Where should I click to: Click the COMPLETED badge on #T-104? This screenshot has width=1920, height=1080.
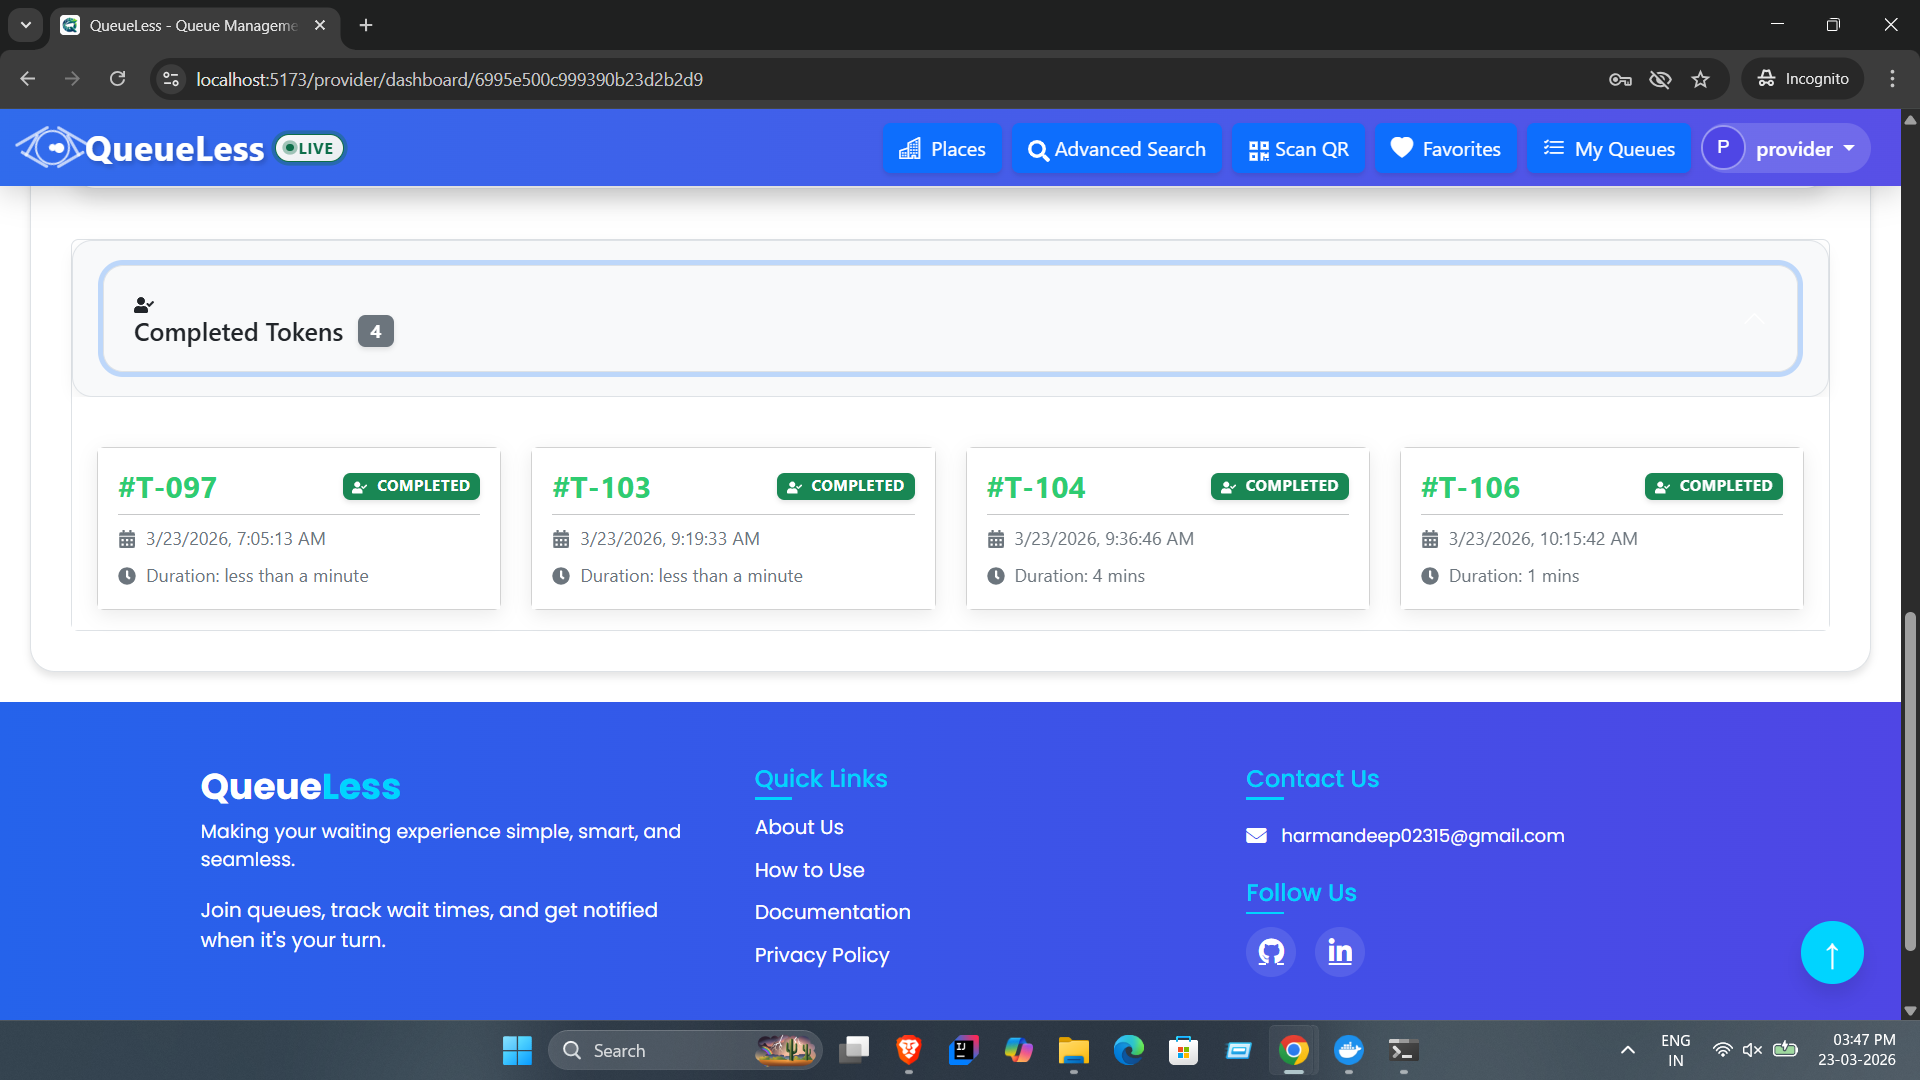1280,486
